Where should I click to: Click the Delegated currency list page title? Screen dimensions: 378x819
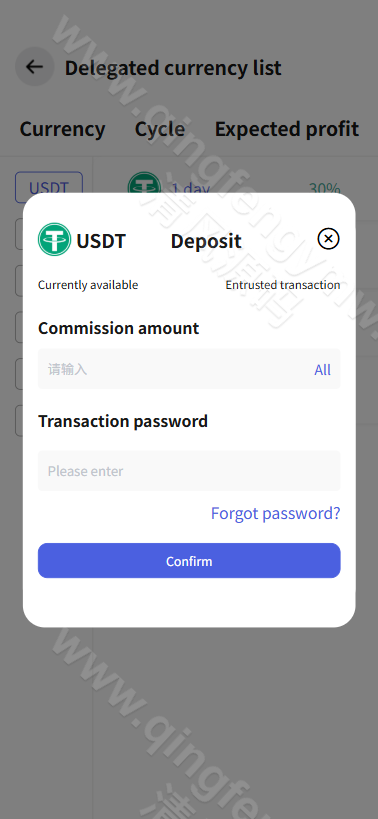coord(173,68)
